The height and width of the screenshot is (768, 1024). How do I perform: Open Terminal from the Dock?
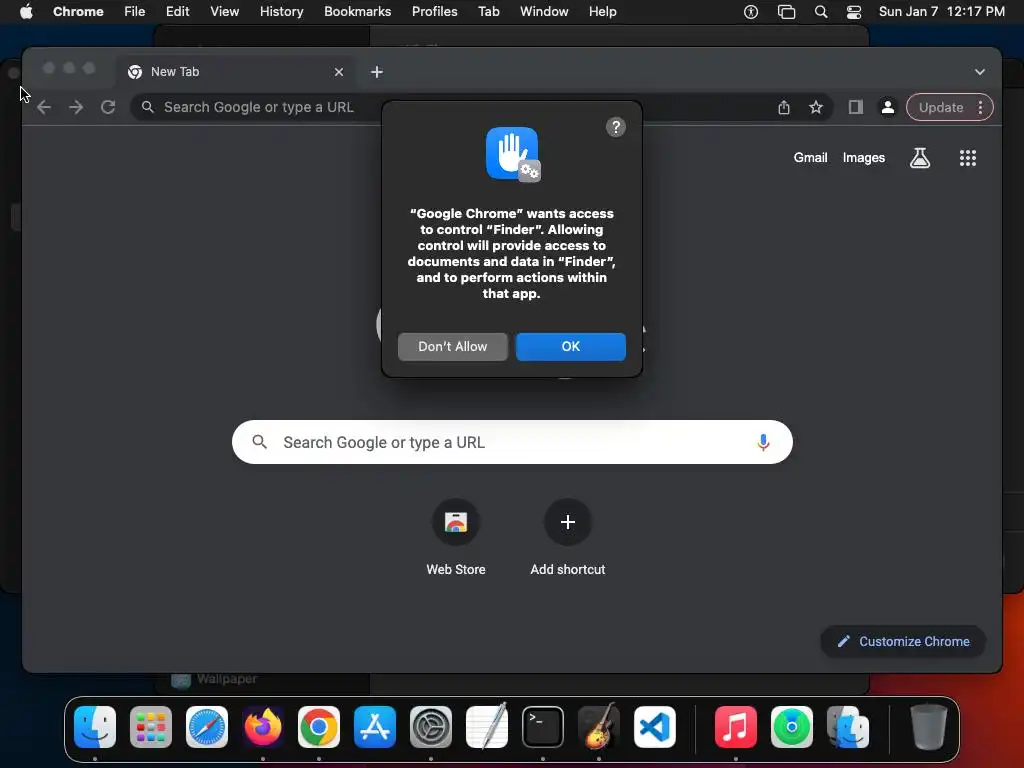tap(543, 727)
